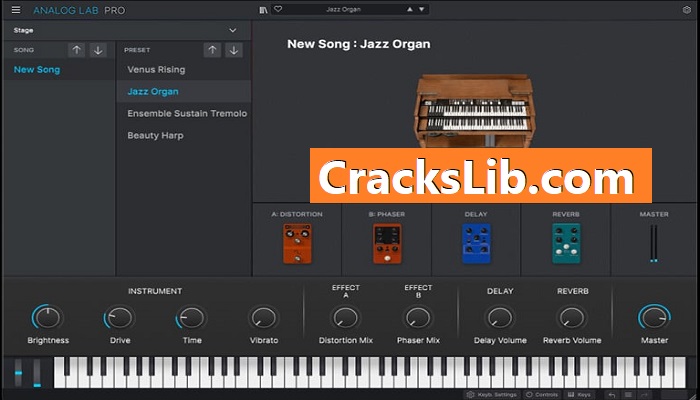
Task: Click the Brightness knob
Action: [x=48, y=318]
